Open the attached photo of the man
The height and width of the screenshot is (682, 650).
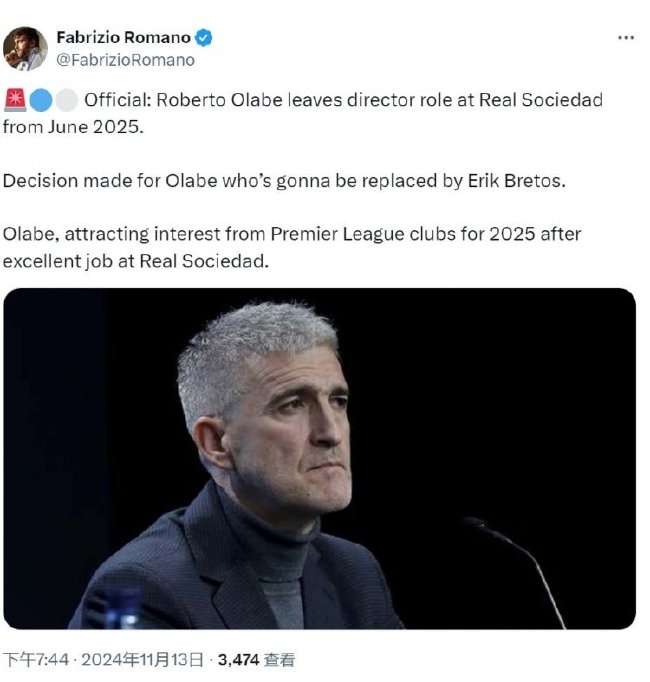click(319, 458)
